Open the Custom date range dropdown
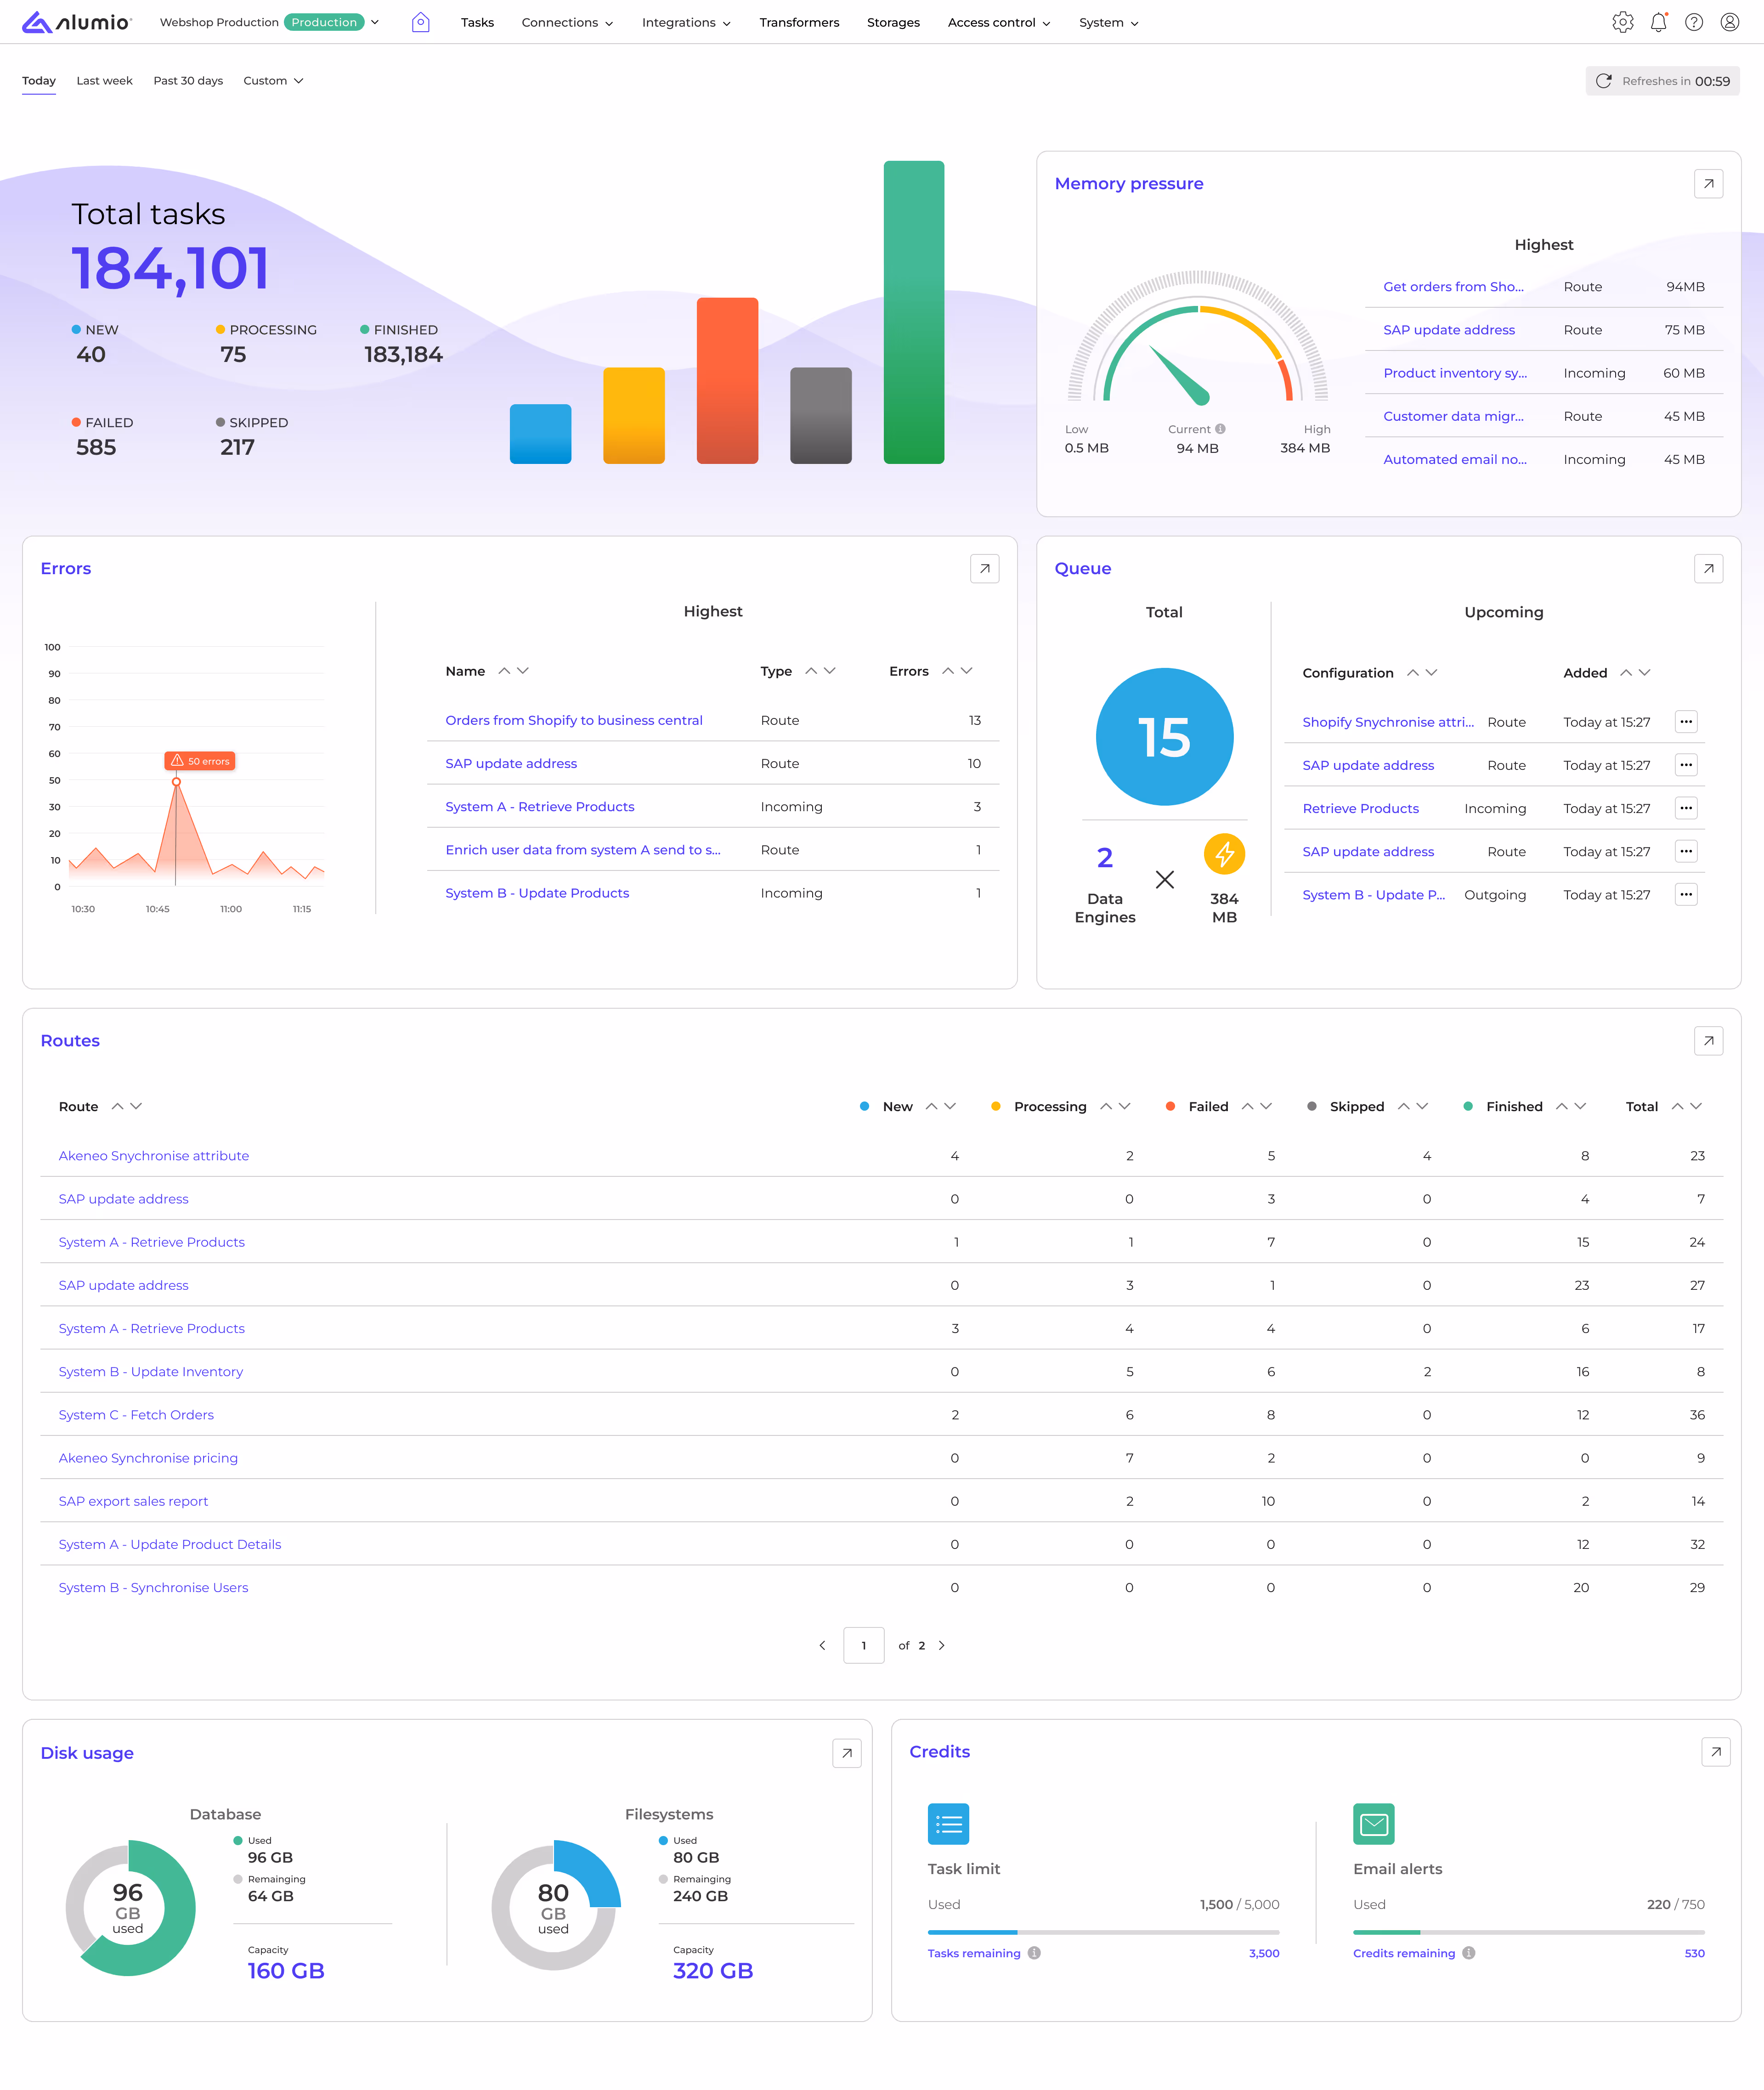Viewport: 1764px width, 2090px height. [x=273, y=81]
